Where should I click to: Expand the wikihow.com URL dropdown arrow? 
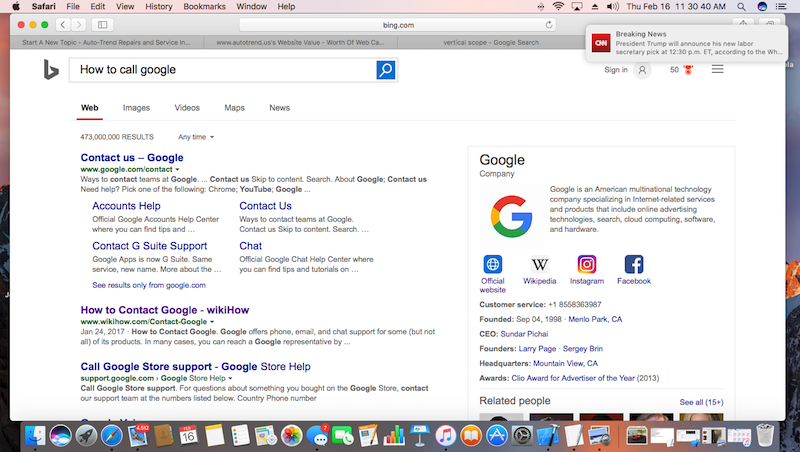click(x=212, y=322)
